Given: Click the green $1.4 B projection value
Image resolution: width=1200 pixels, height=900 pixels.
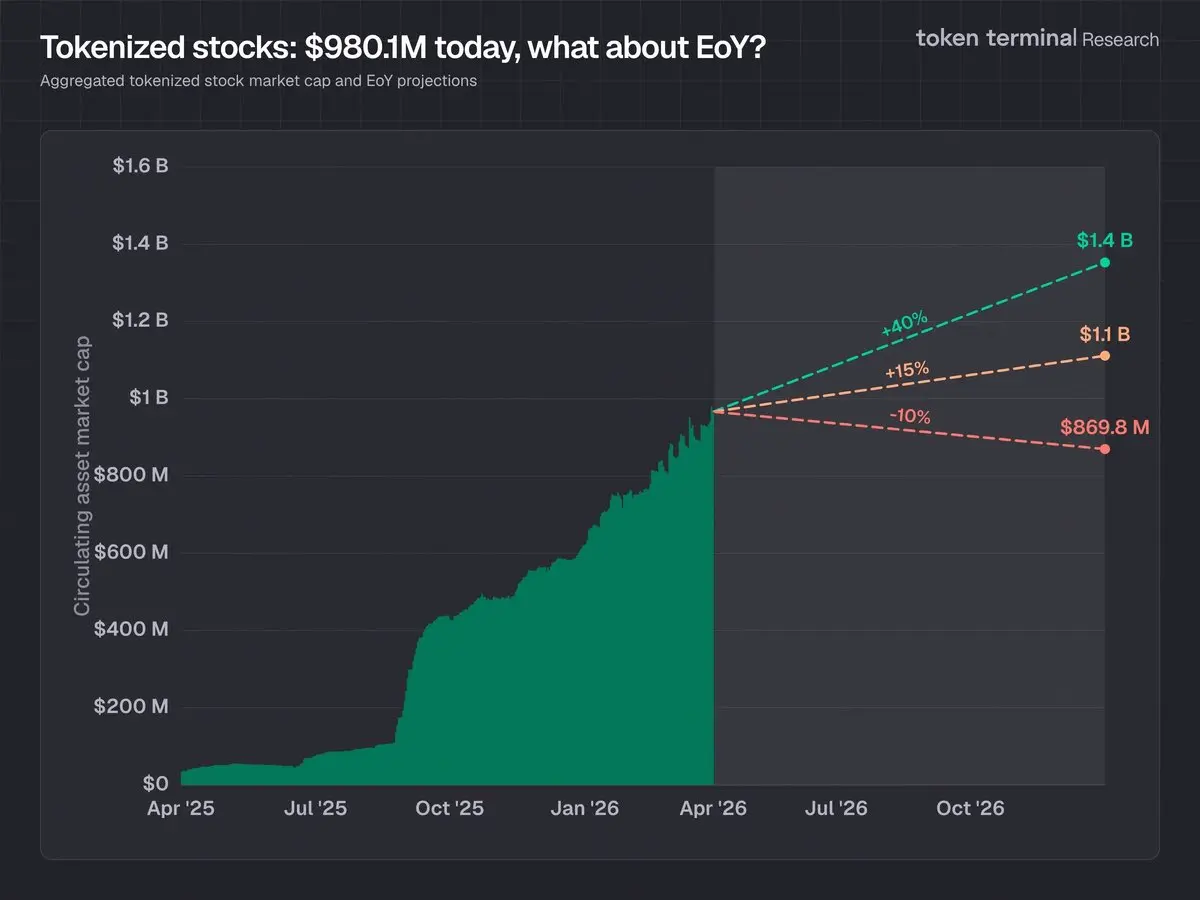Looking at the screenshot, I should pos(1105,240).
